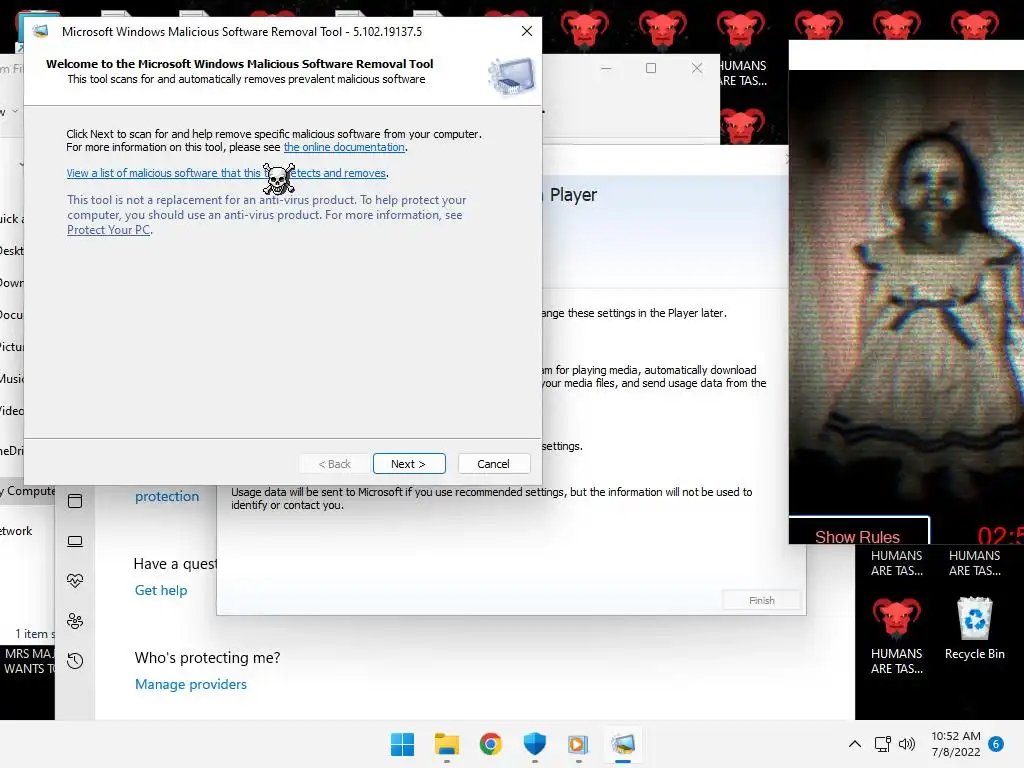Open the Protect Your PC link

coord(108,230)
